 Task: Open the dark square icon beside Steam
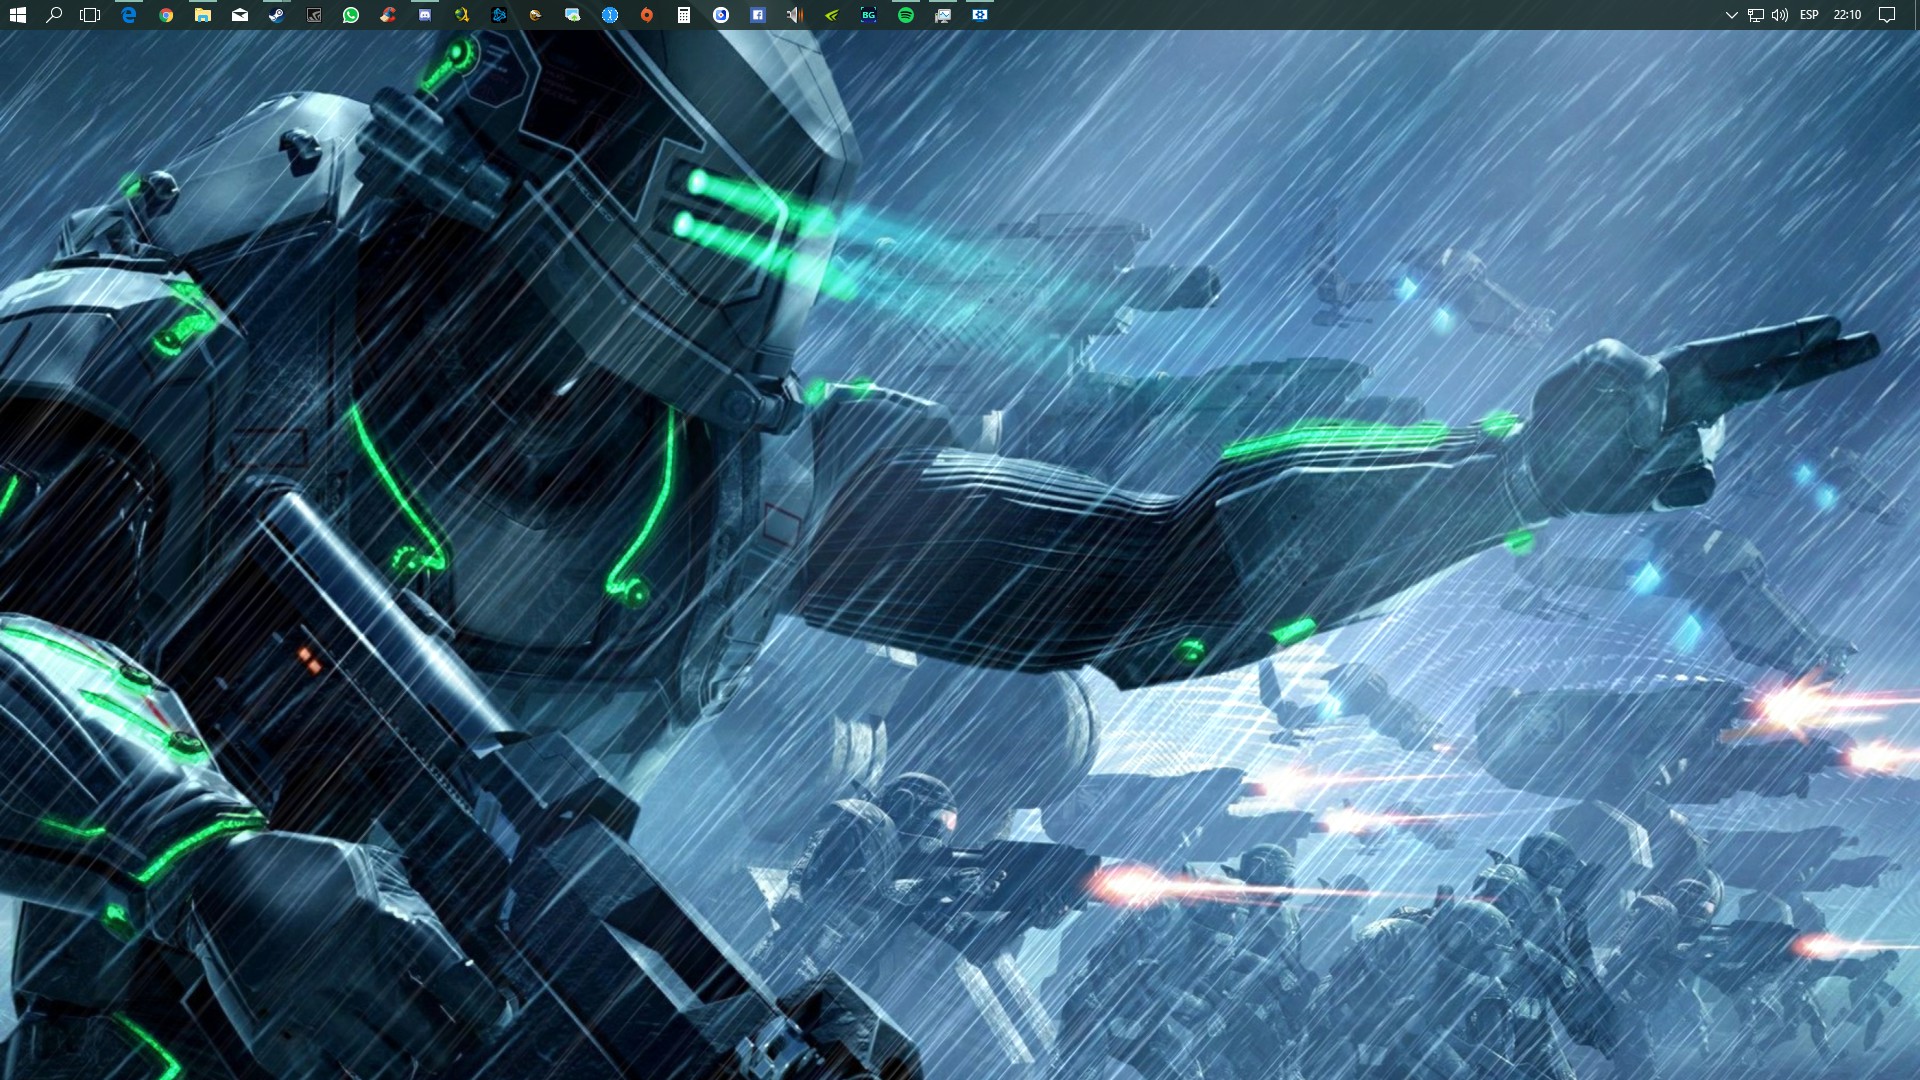pos(314,15)
